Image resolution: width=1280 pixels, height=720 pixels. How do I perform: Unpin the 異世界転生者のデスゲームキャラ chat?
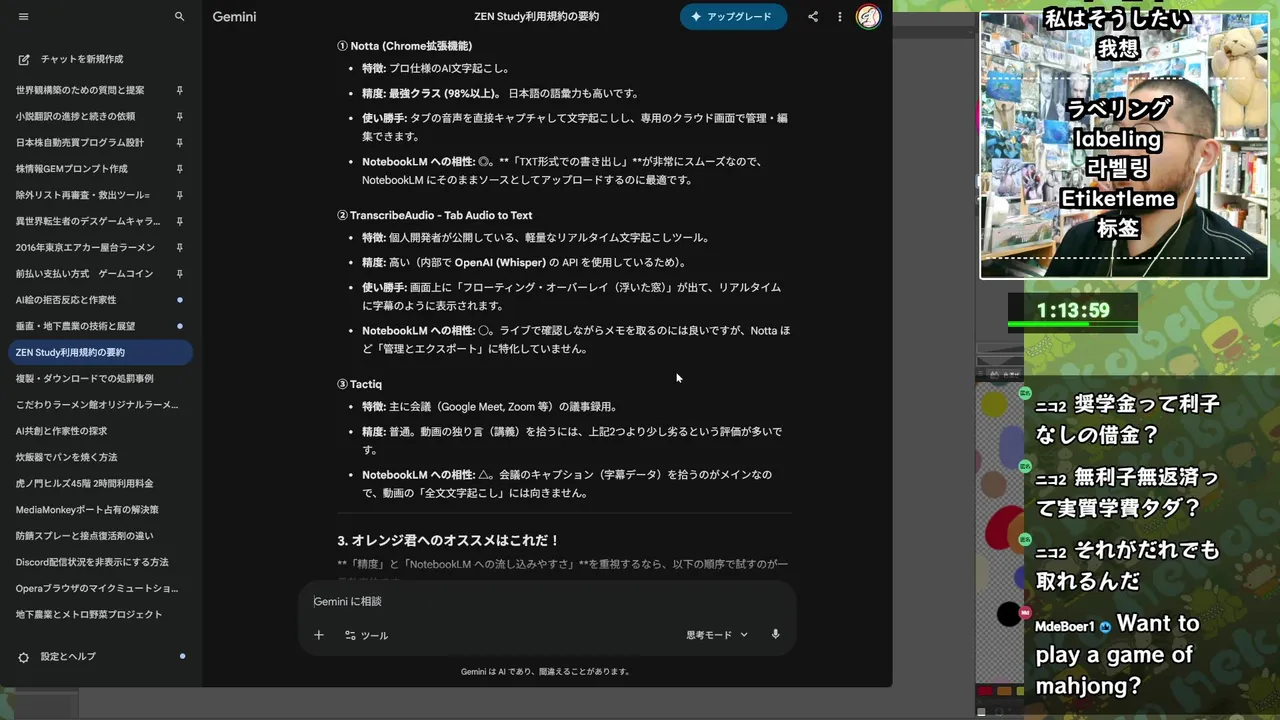(180, 221)
